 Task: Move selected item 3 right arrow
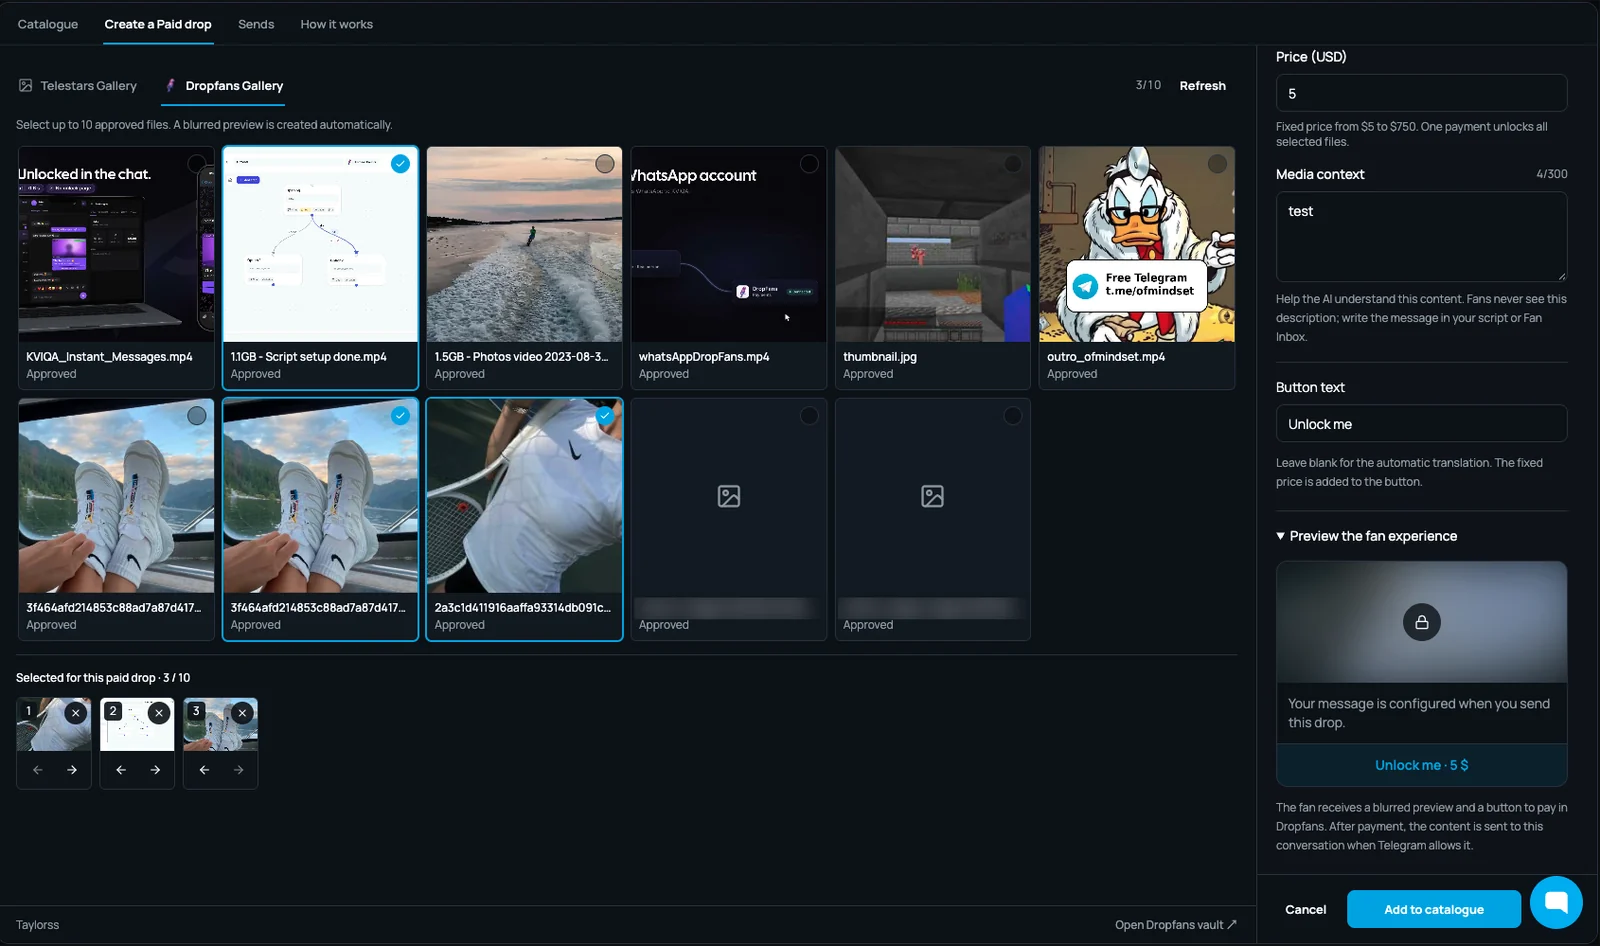[x=238, y=770]
